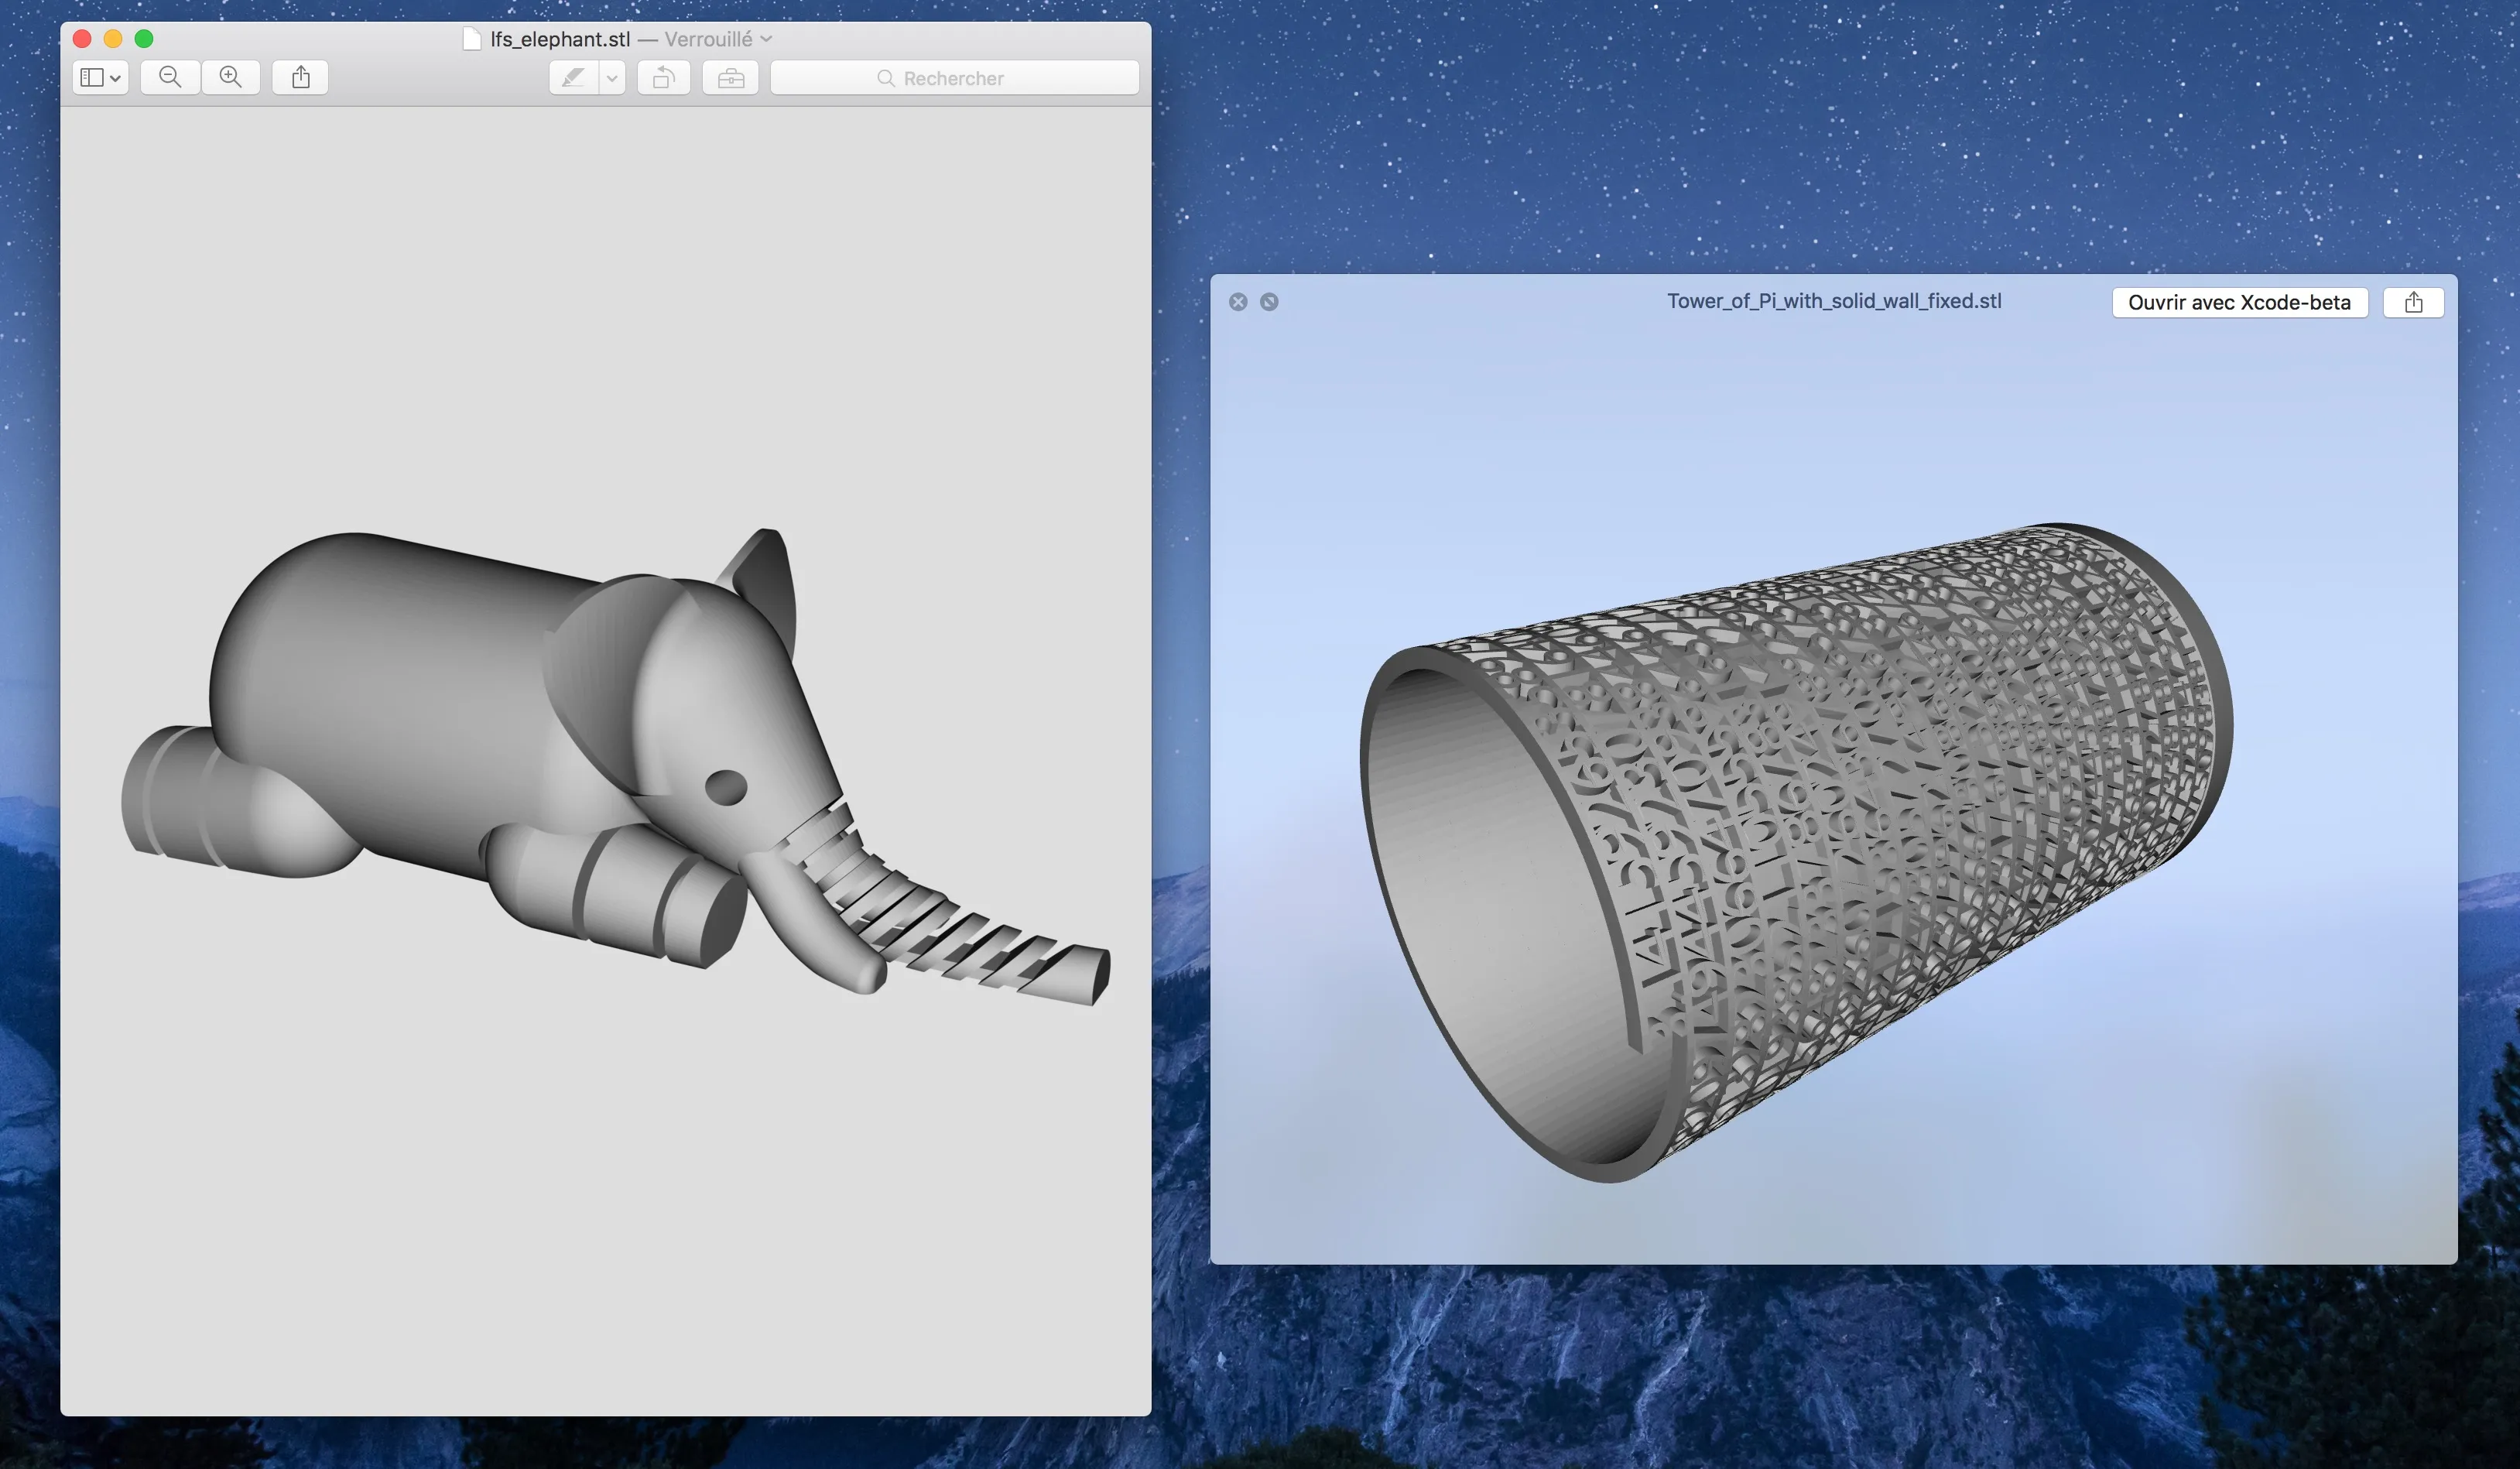
Task: Close the lfs_elephant.stl Preview window
Action: tap(82, 39)
